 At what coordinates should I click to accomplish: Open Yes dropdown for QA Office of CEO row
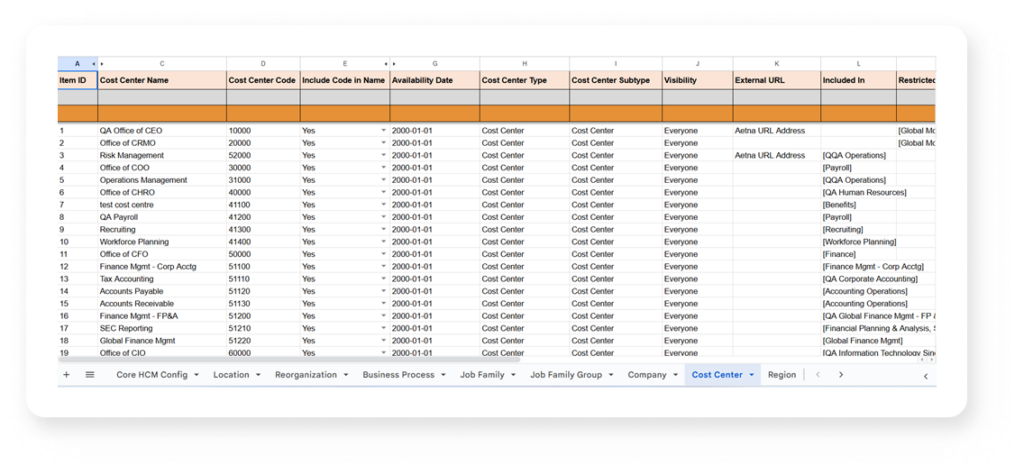pyautogui.click(x=384, y=131)
